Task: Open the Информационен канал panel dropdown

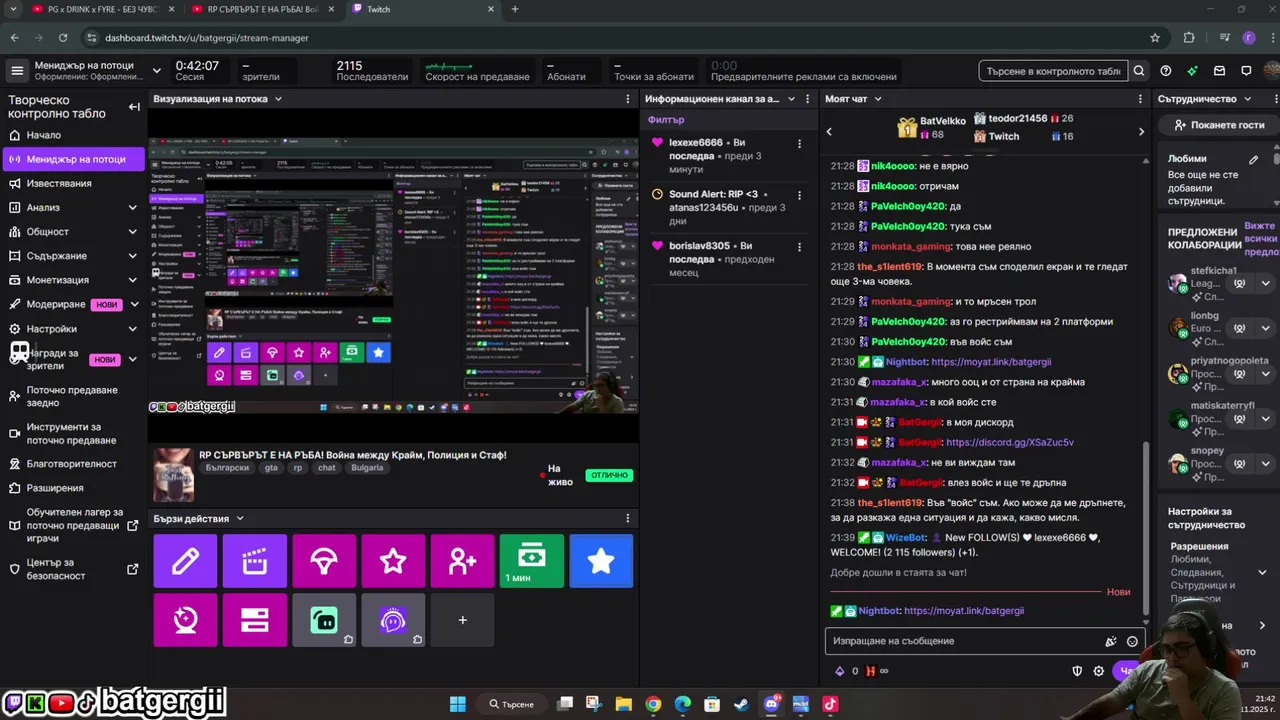Action: pyautogui.click(x=790, y=99)
